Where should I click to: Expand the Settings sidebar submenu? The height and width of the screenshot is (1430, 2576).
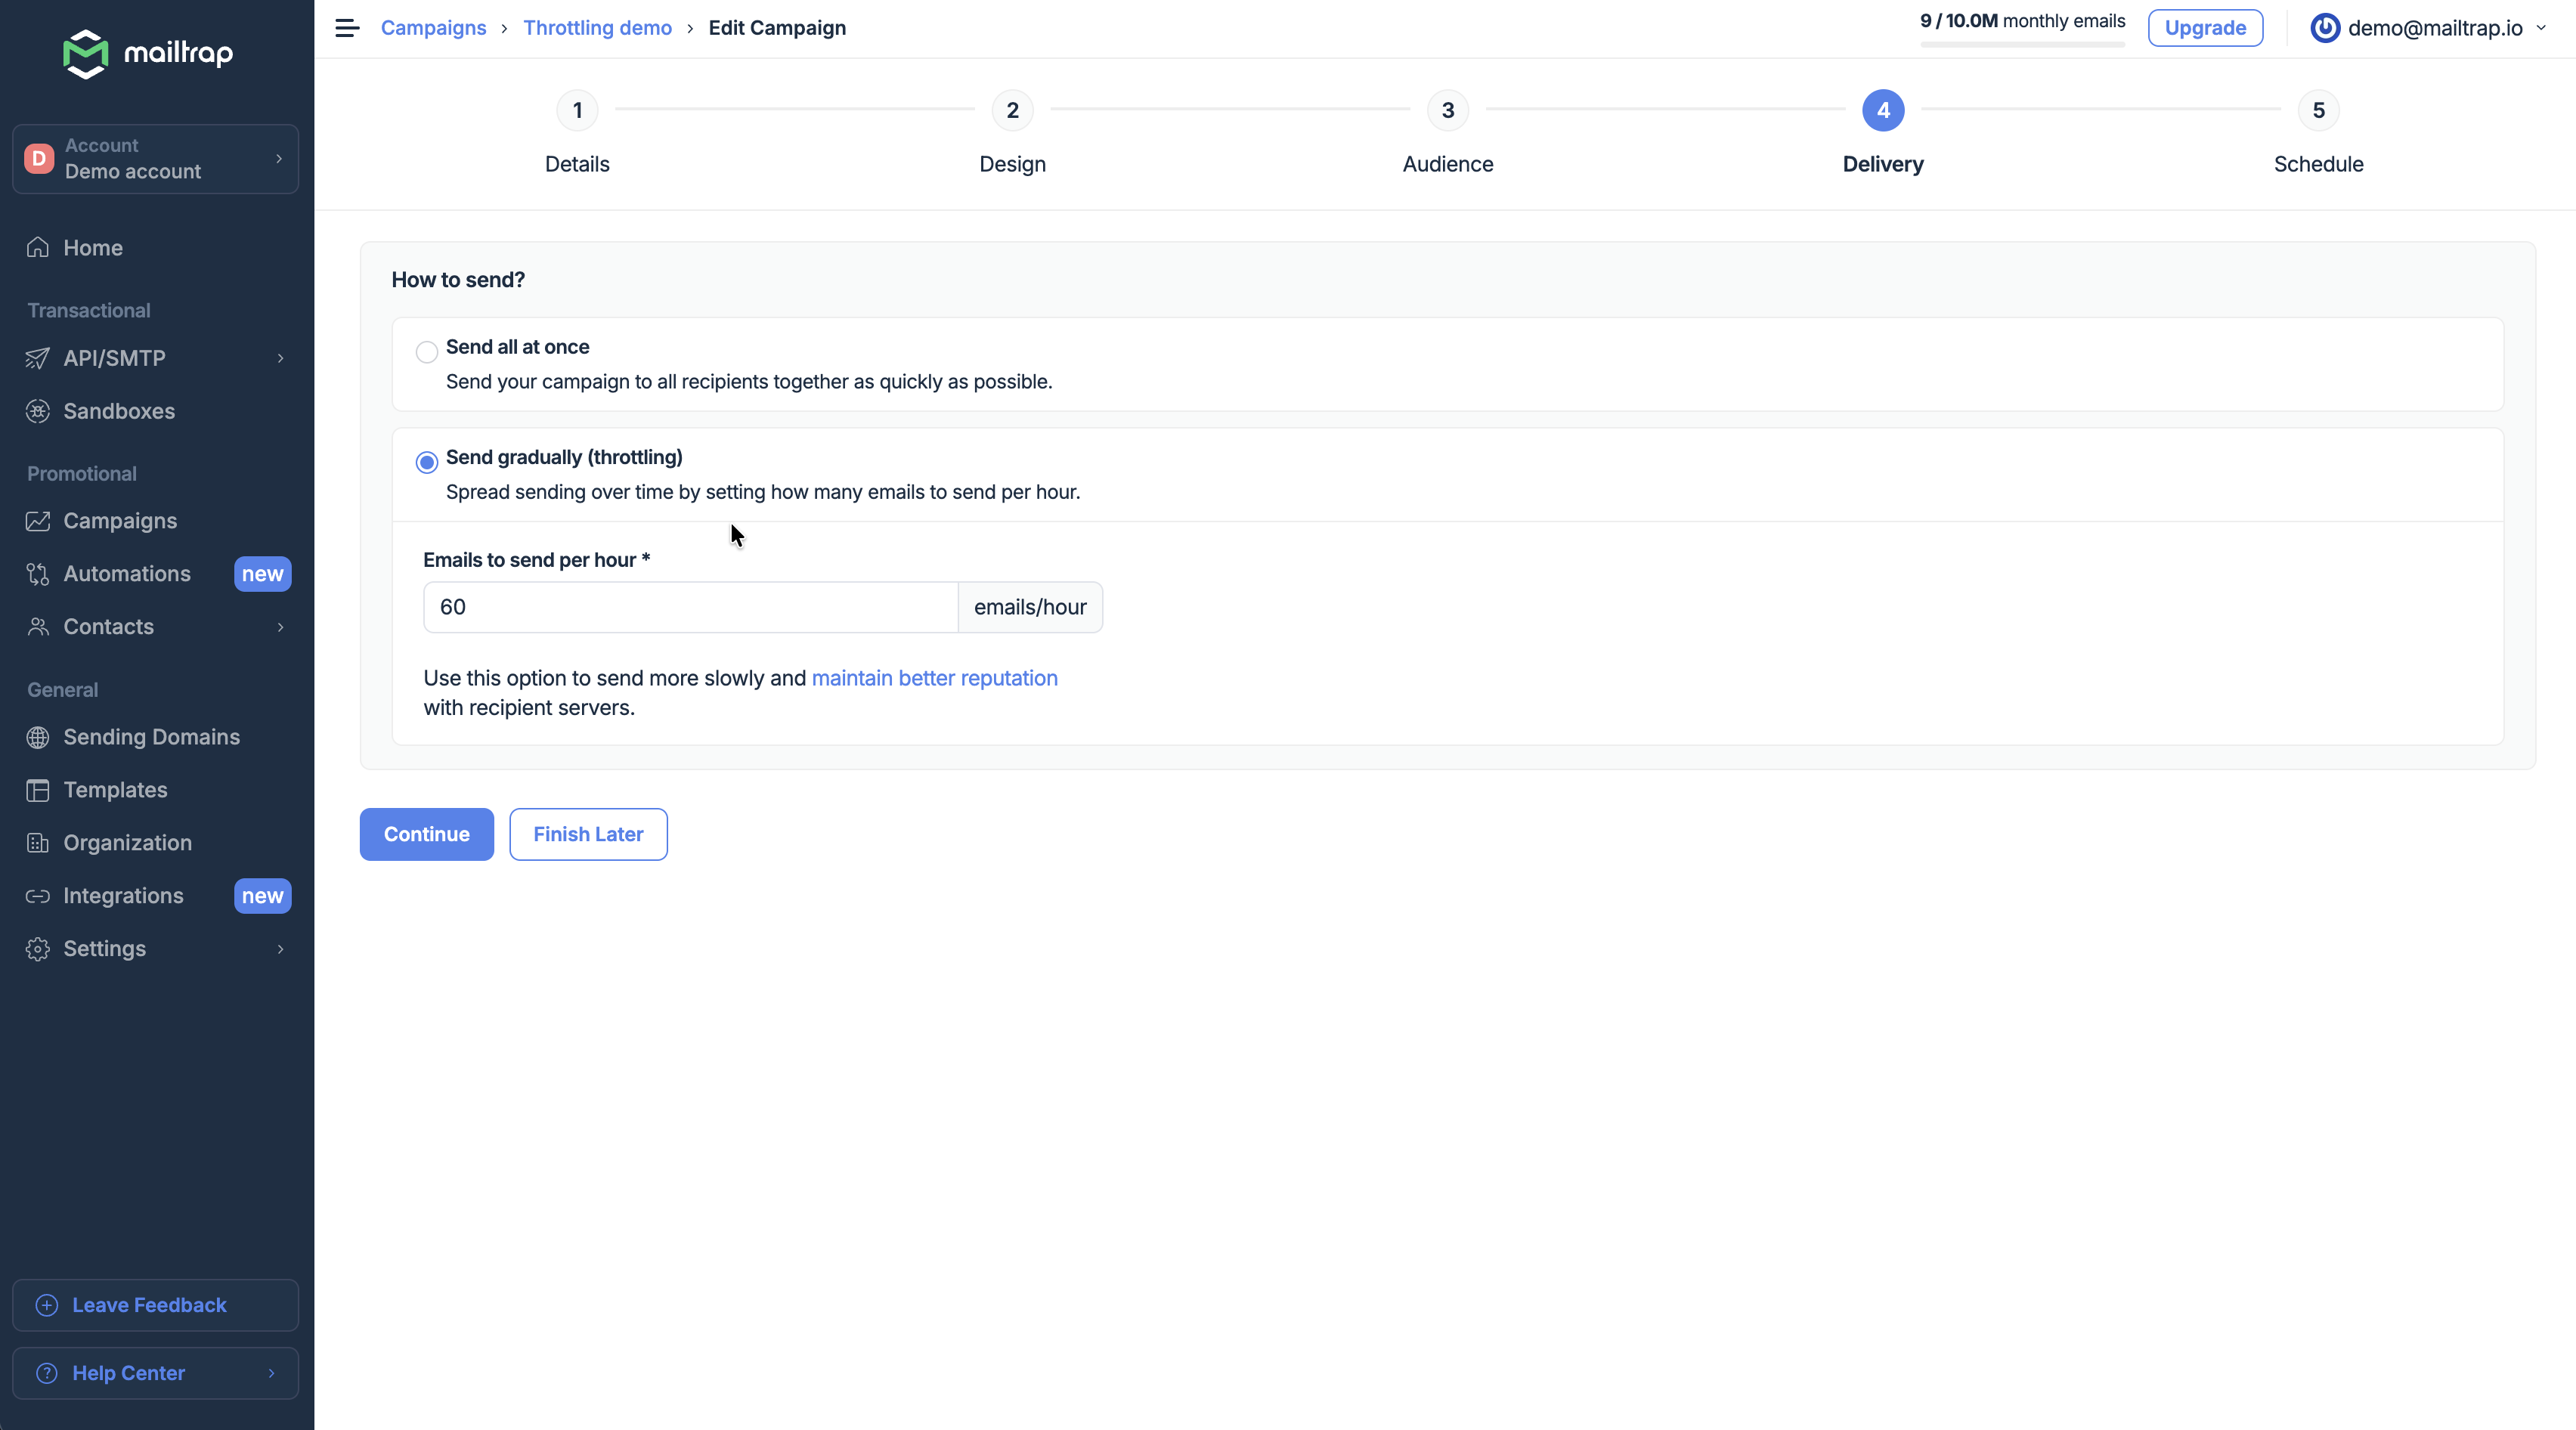click(280, 949)
